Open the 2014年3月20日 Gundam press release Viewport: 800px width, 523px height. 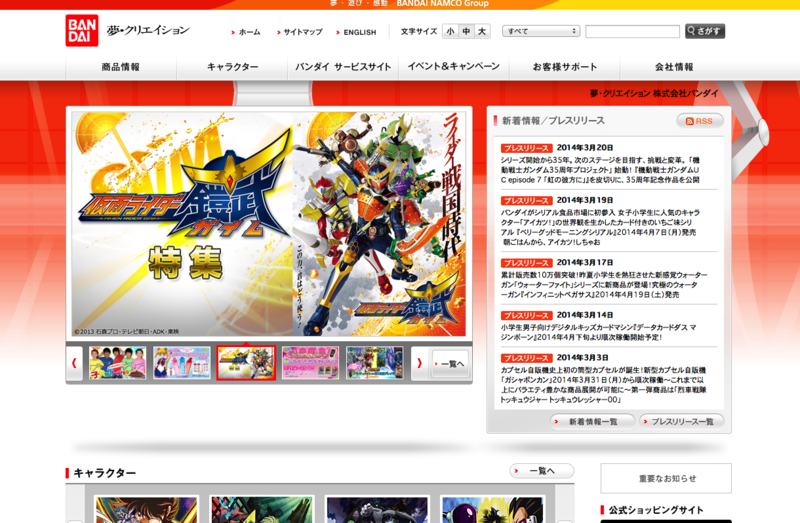pos(600,170)
